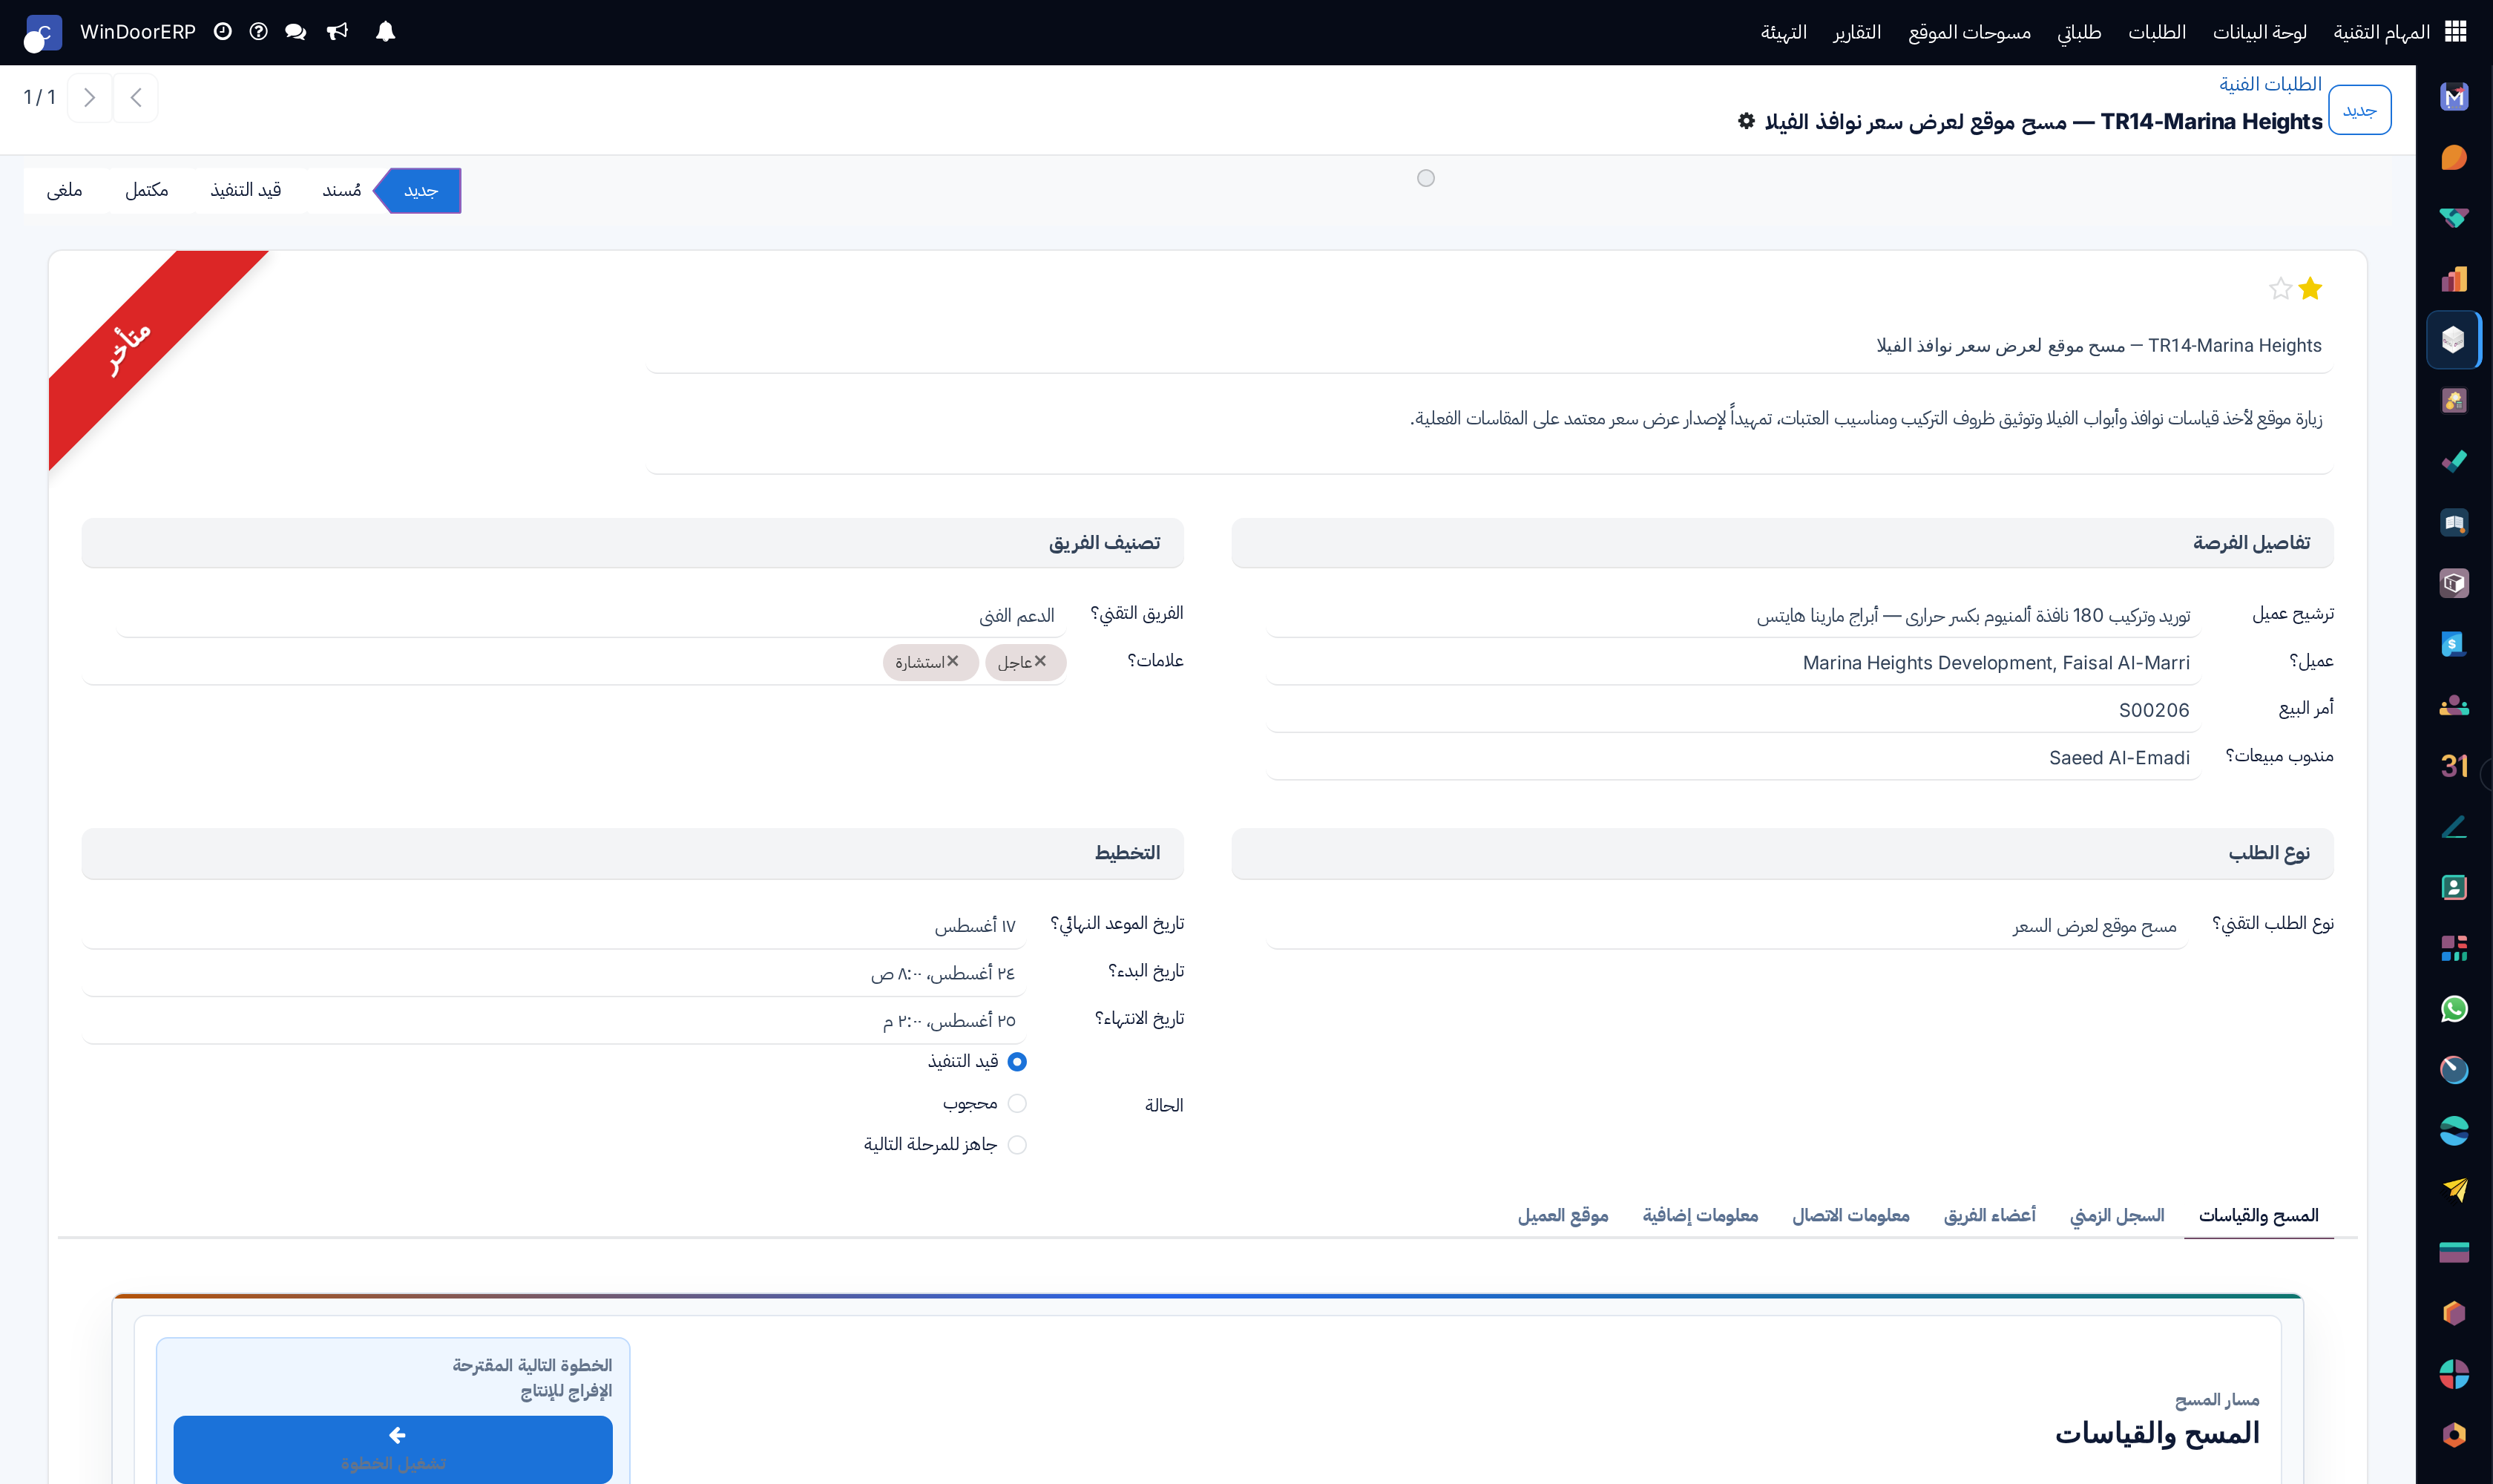2493x1484 pixels.
Task: Click the جديد new record button
Action: [x=2360, y=110]
